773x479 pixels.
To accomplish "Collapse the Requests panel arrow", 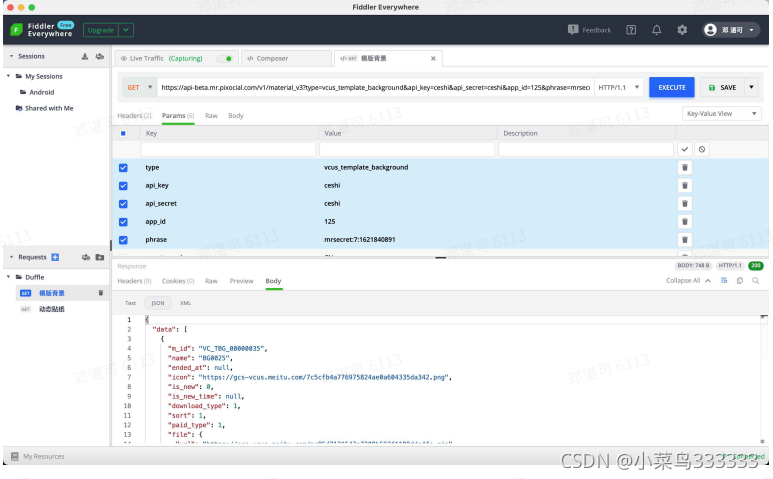I will click(11, 257).
